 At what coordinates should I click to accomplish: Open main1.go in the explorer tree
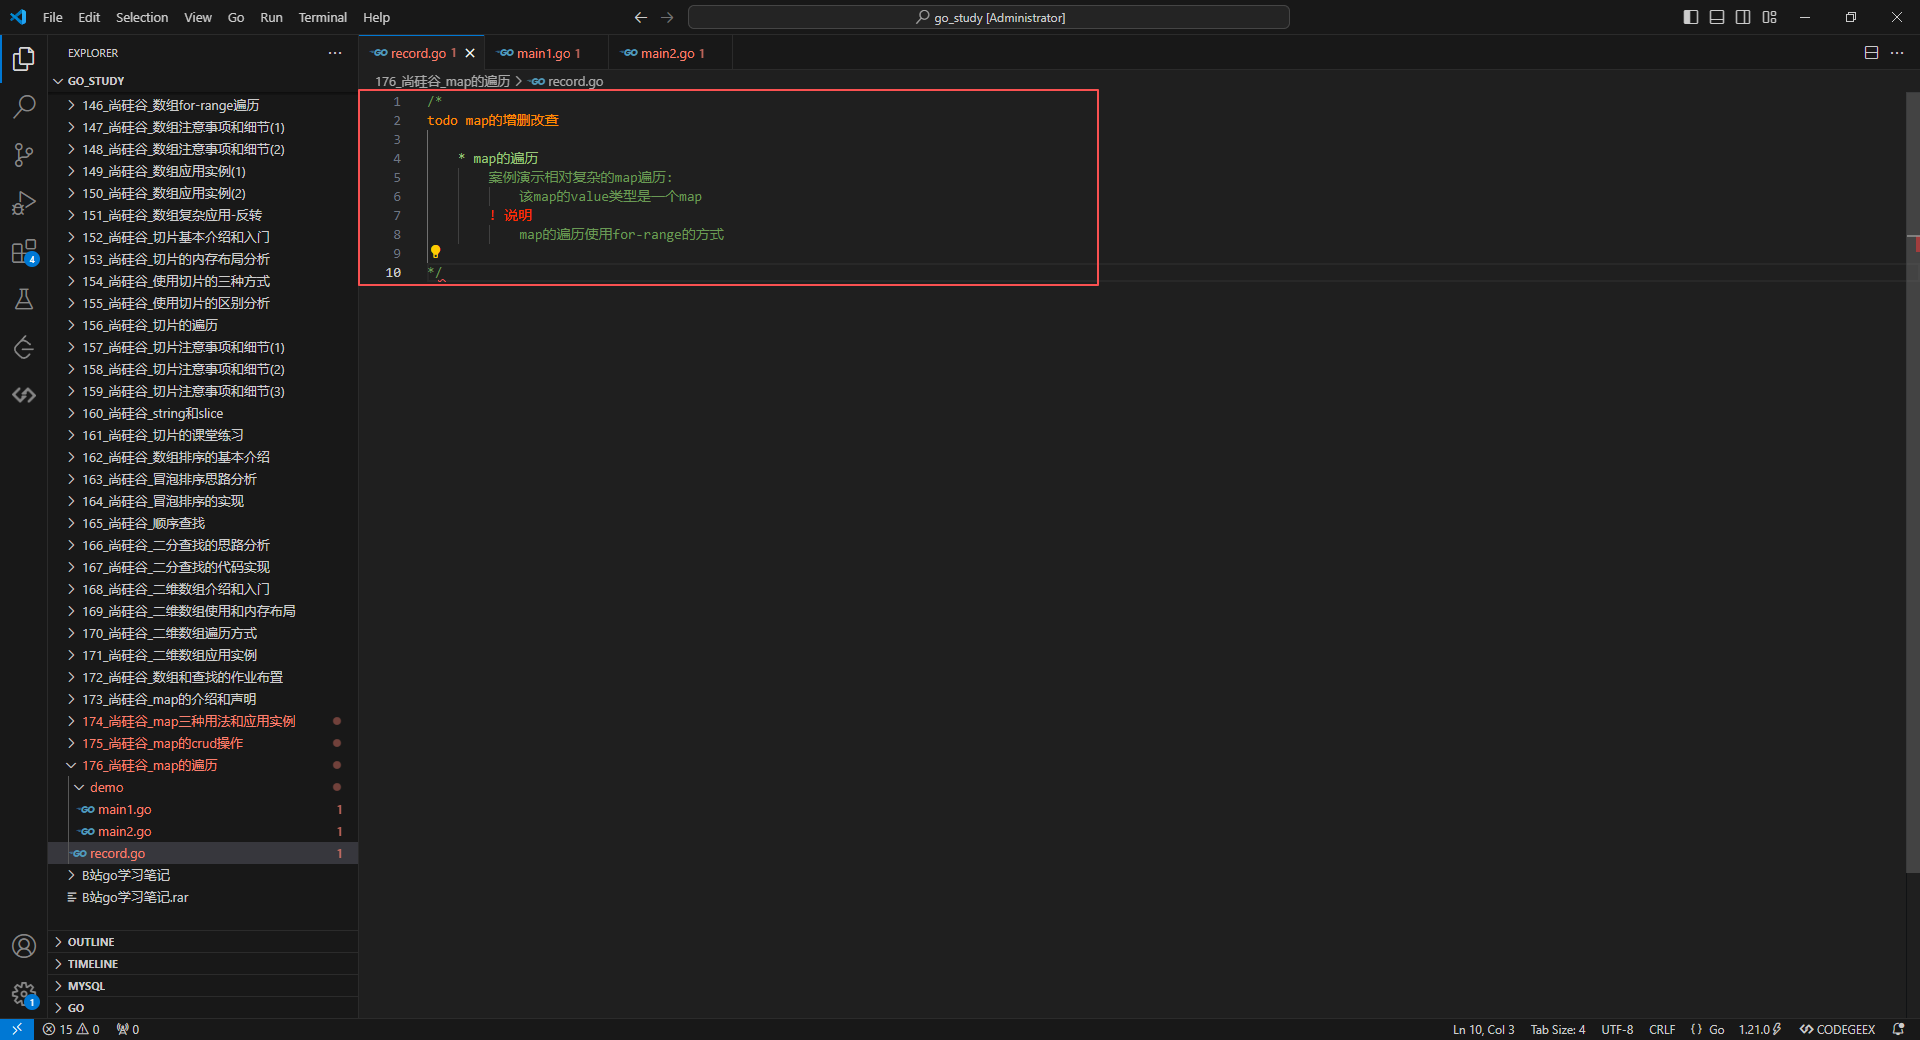pyautogui.click(x=203, y=809)
